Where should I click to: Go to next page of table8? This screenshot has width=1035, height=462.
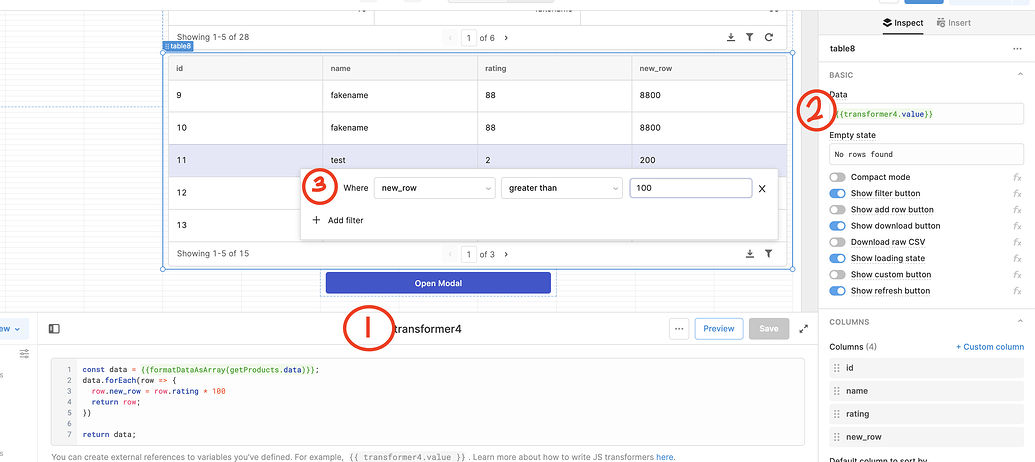click(x=506, y=253)
